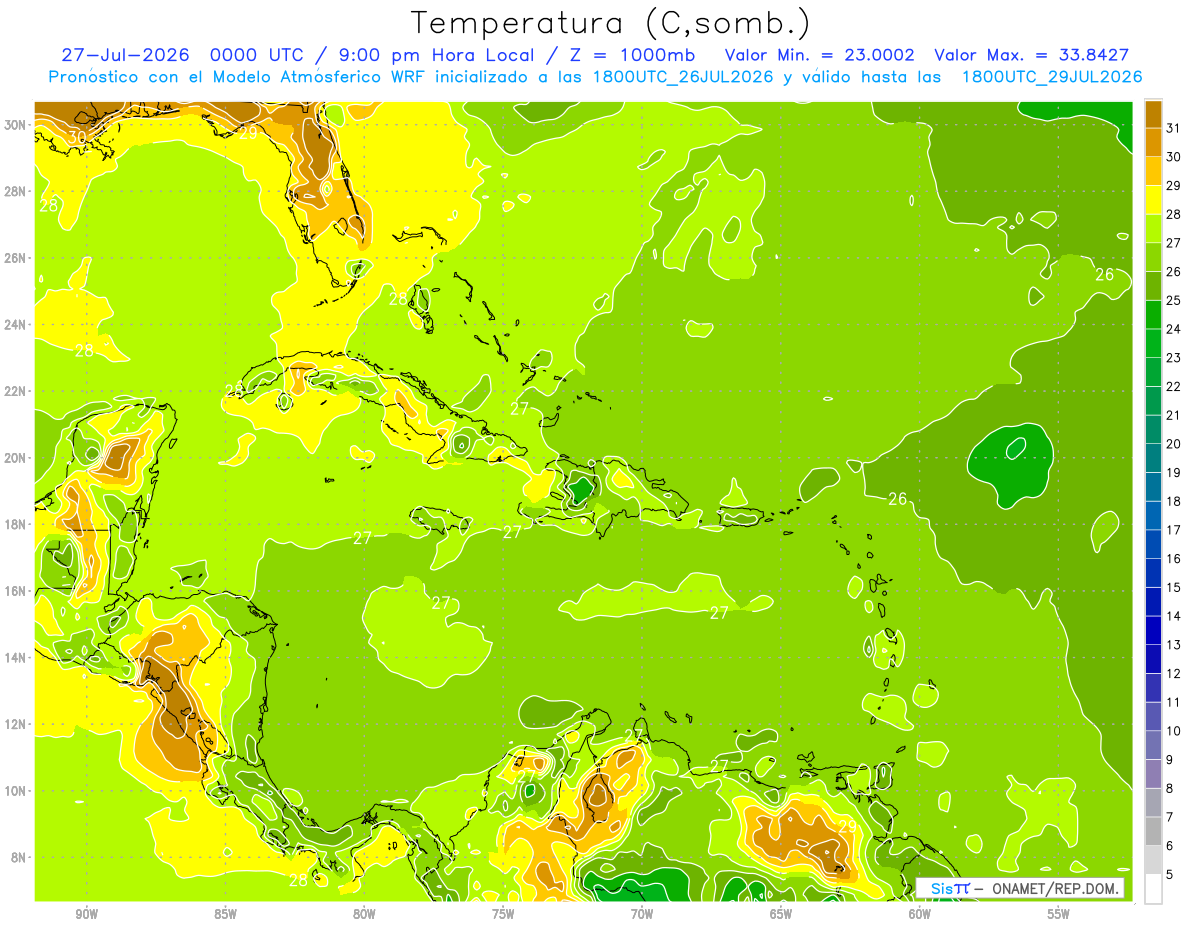Click the legend swatch between 24 and 25

click(1153, 315)
